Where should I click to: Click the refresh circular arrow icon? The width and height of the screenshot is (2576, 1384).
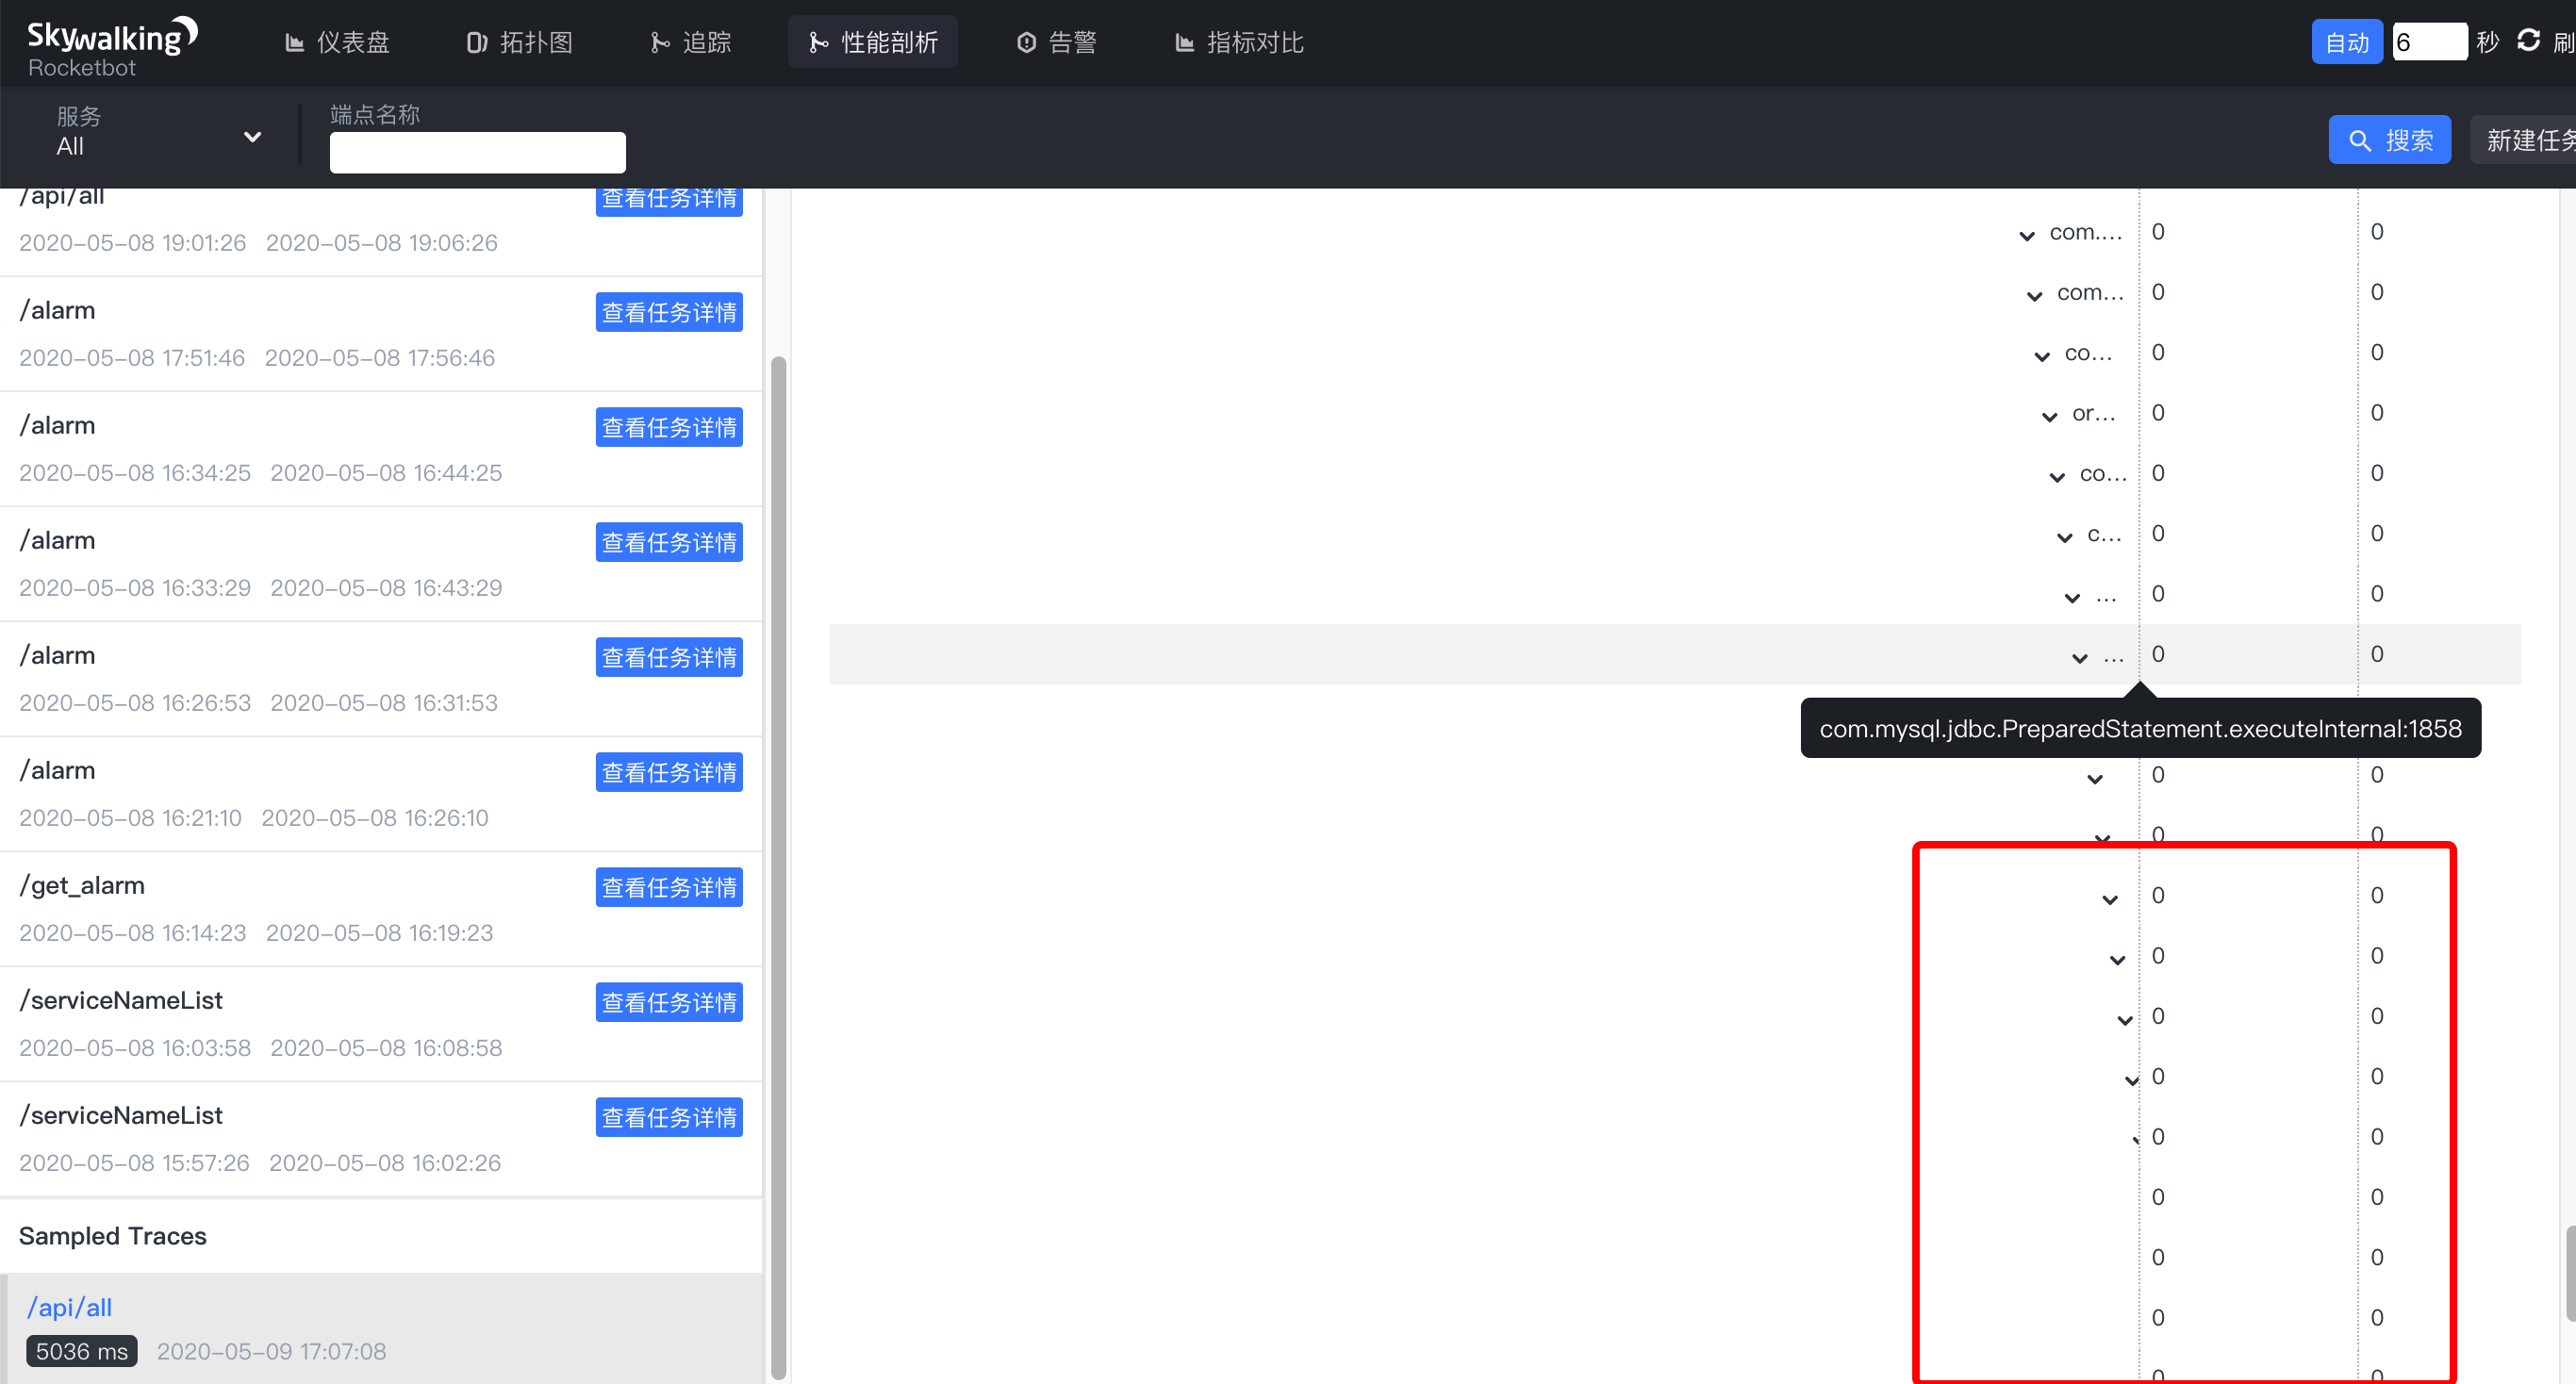tap(2528, 41)
